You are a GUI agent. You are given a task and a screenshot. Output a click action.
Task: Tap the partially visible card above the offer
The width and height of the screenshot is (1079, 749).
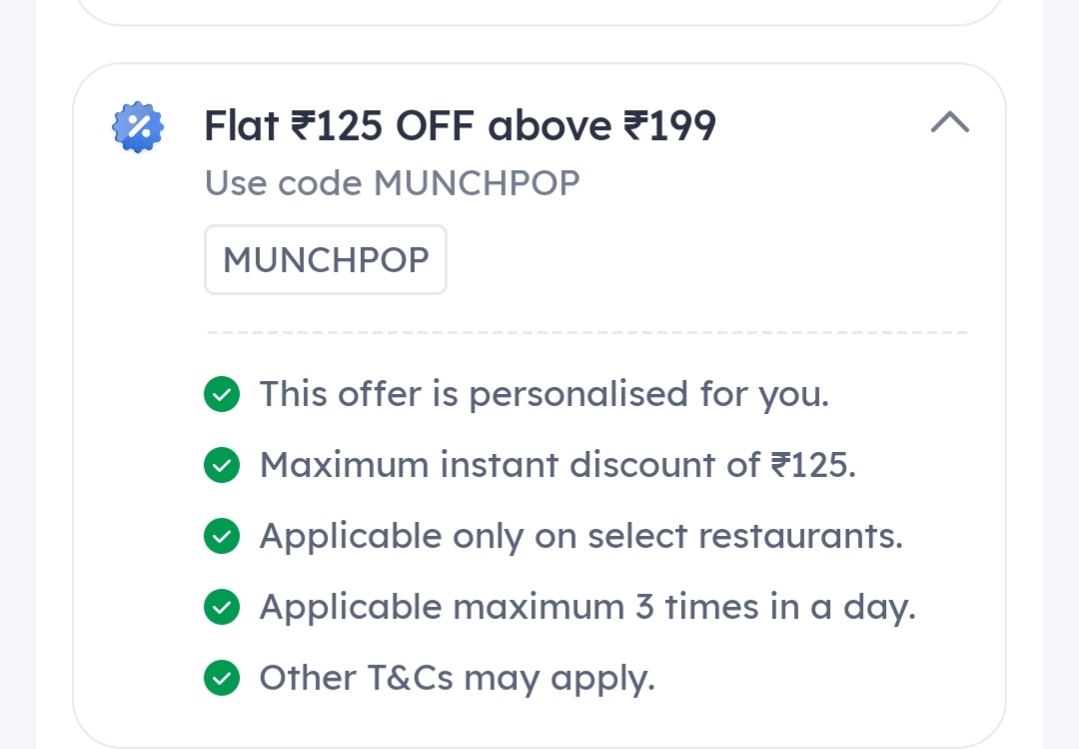pos(539,11)
